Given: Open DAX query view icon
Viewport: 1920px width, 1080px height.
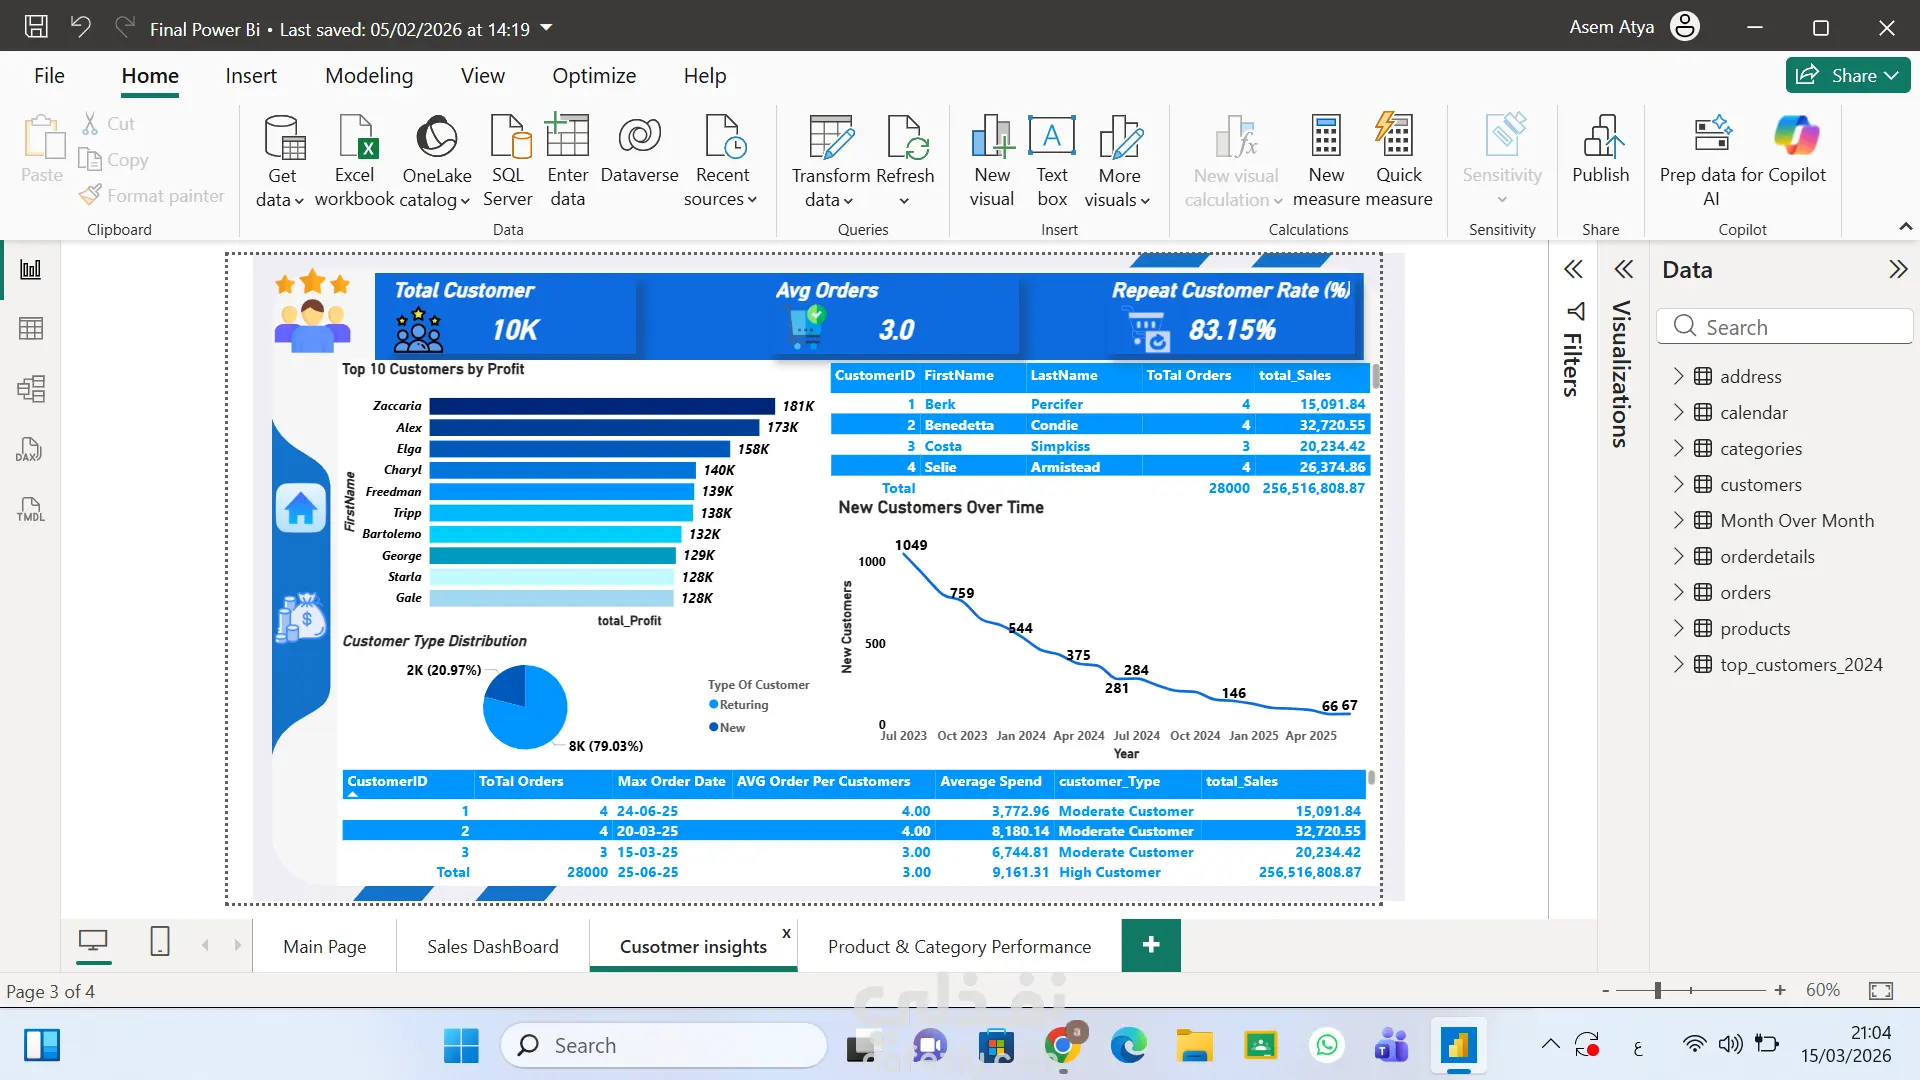Looking at the screenshot, I should pos(29,450).
